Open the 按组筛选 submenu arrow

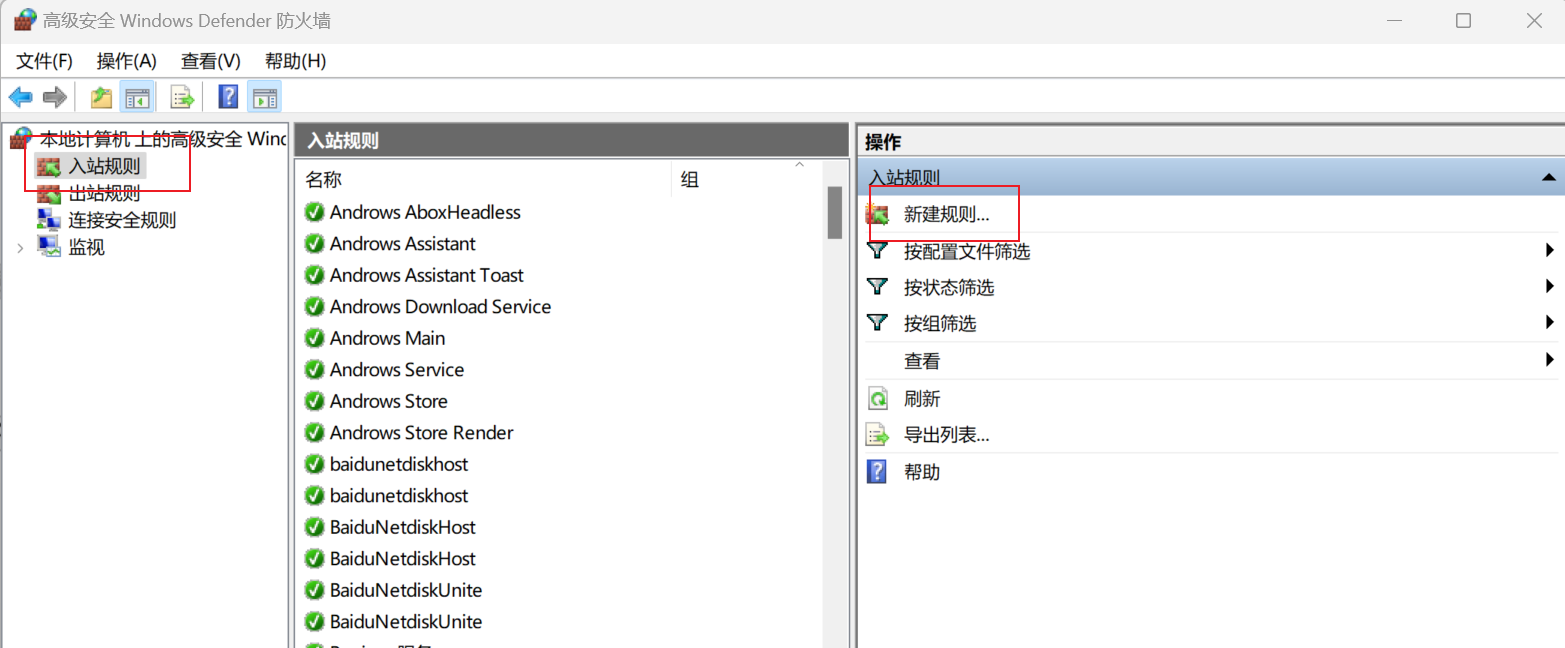(1550, 322)
